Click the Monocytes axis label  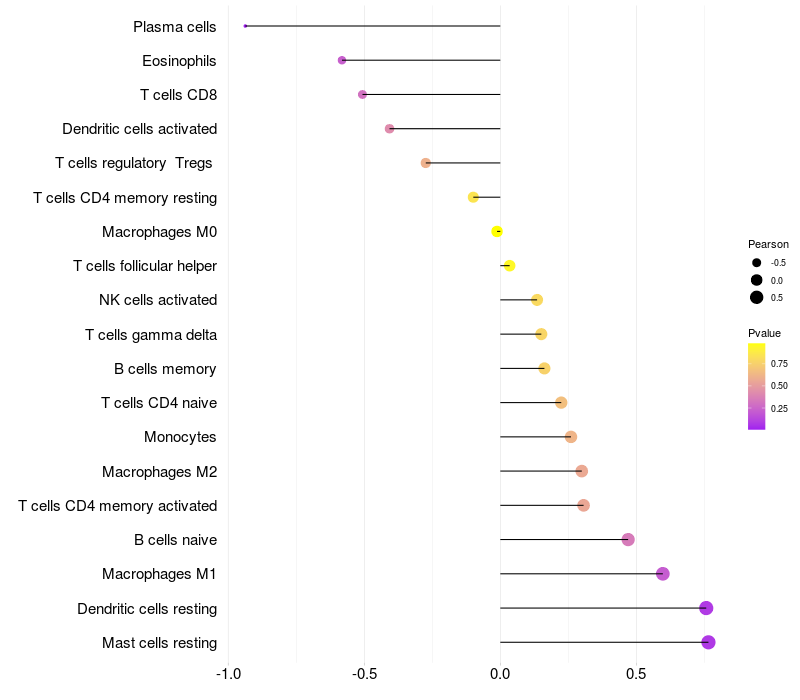pos(180,437)
